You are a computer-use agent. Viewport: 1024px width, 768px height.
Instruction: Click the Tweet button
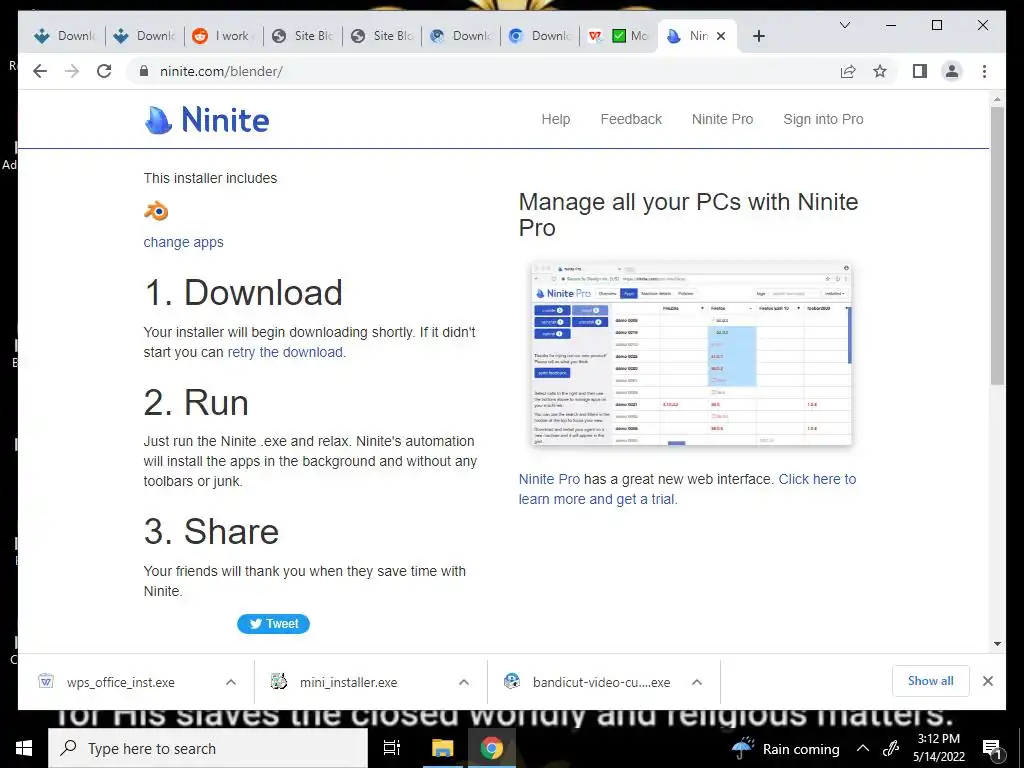[273, 624]
